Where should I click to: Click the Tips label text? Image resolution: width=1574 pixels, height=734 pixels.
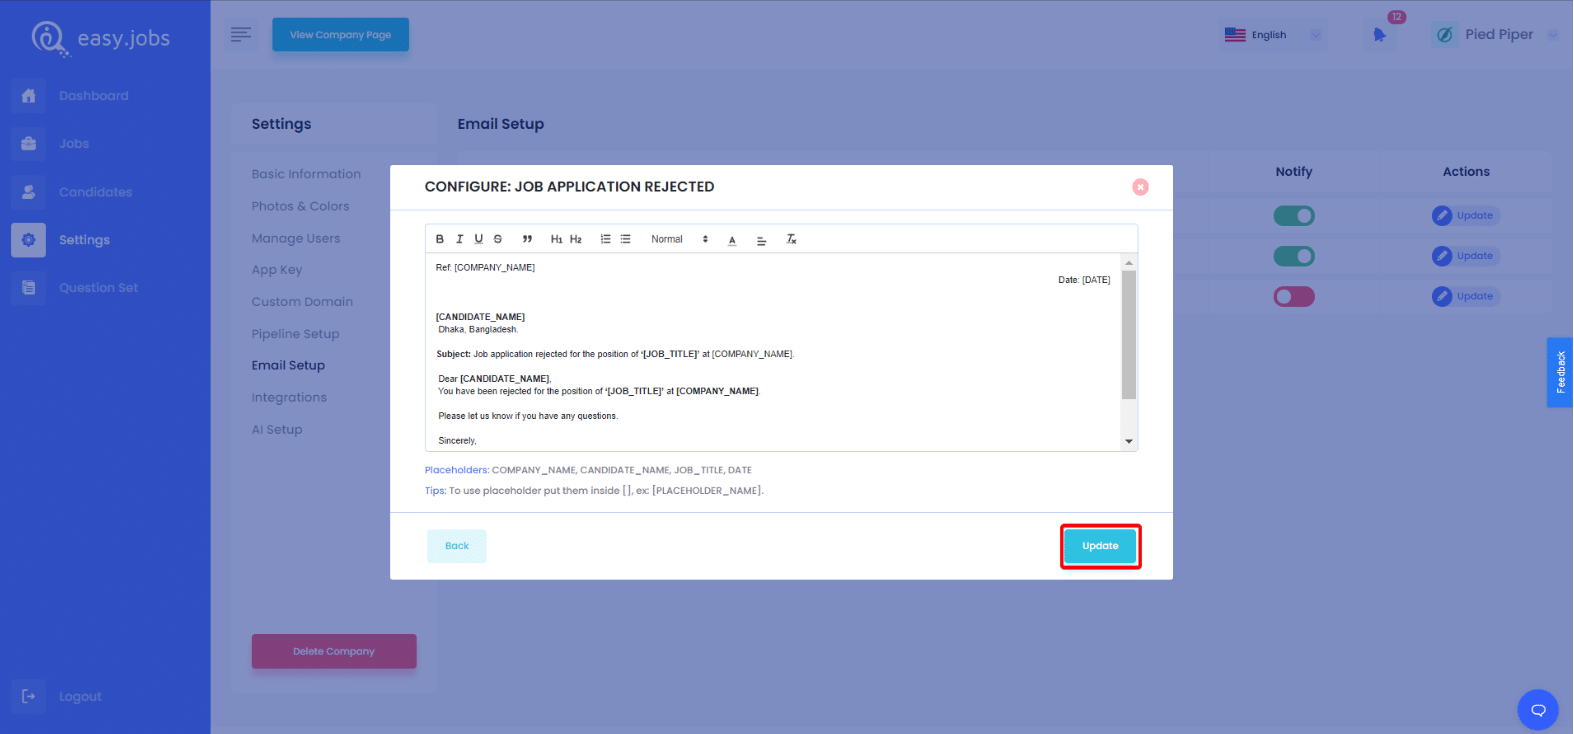pyautogui.click(x=435, y=491)
